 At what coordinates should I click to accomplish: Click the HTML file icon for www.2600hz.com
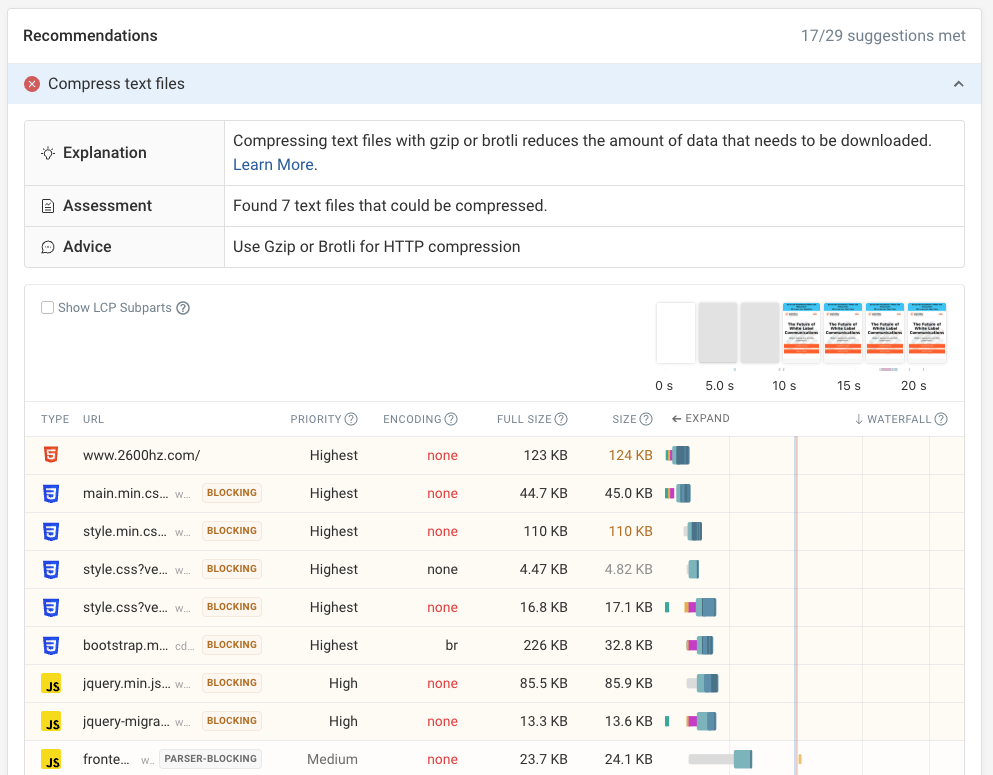tap(51, 455)
